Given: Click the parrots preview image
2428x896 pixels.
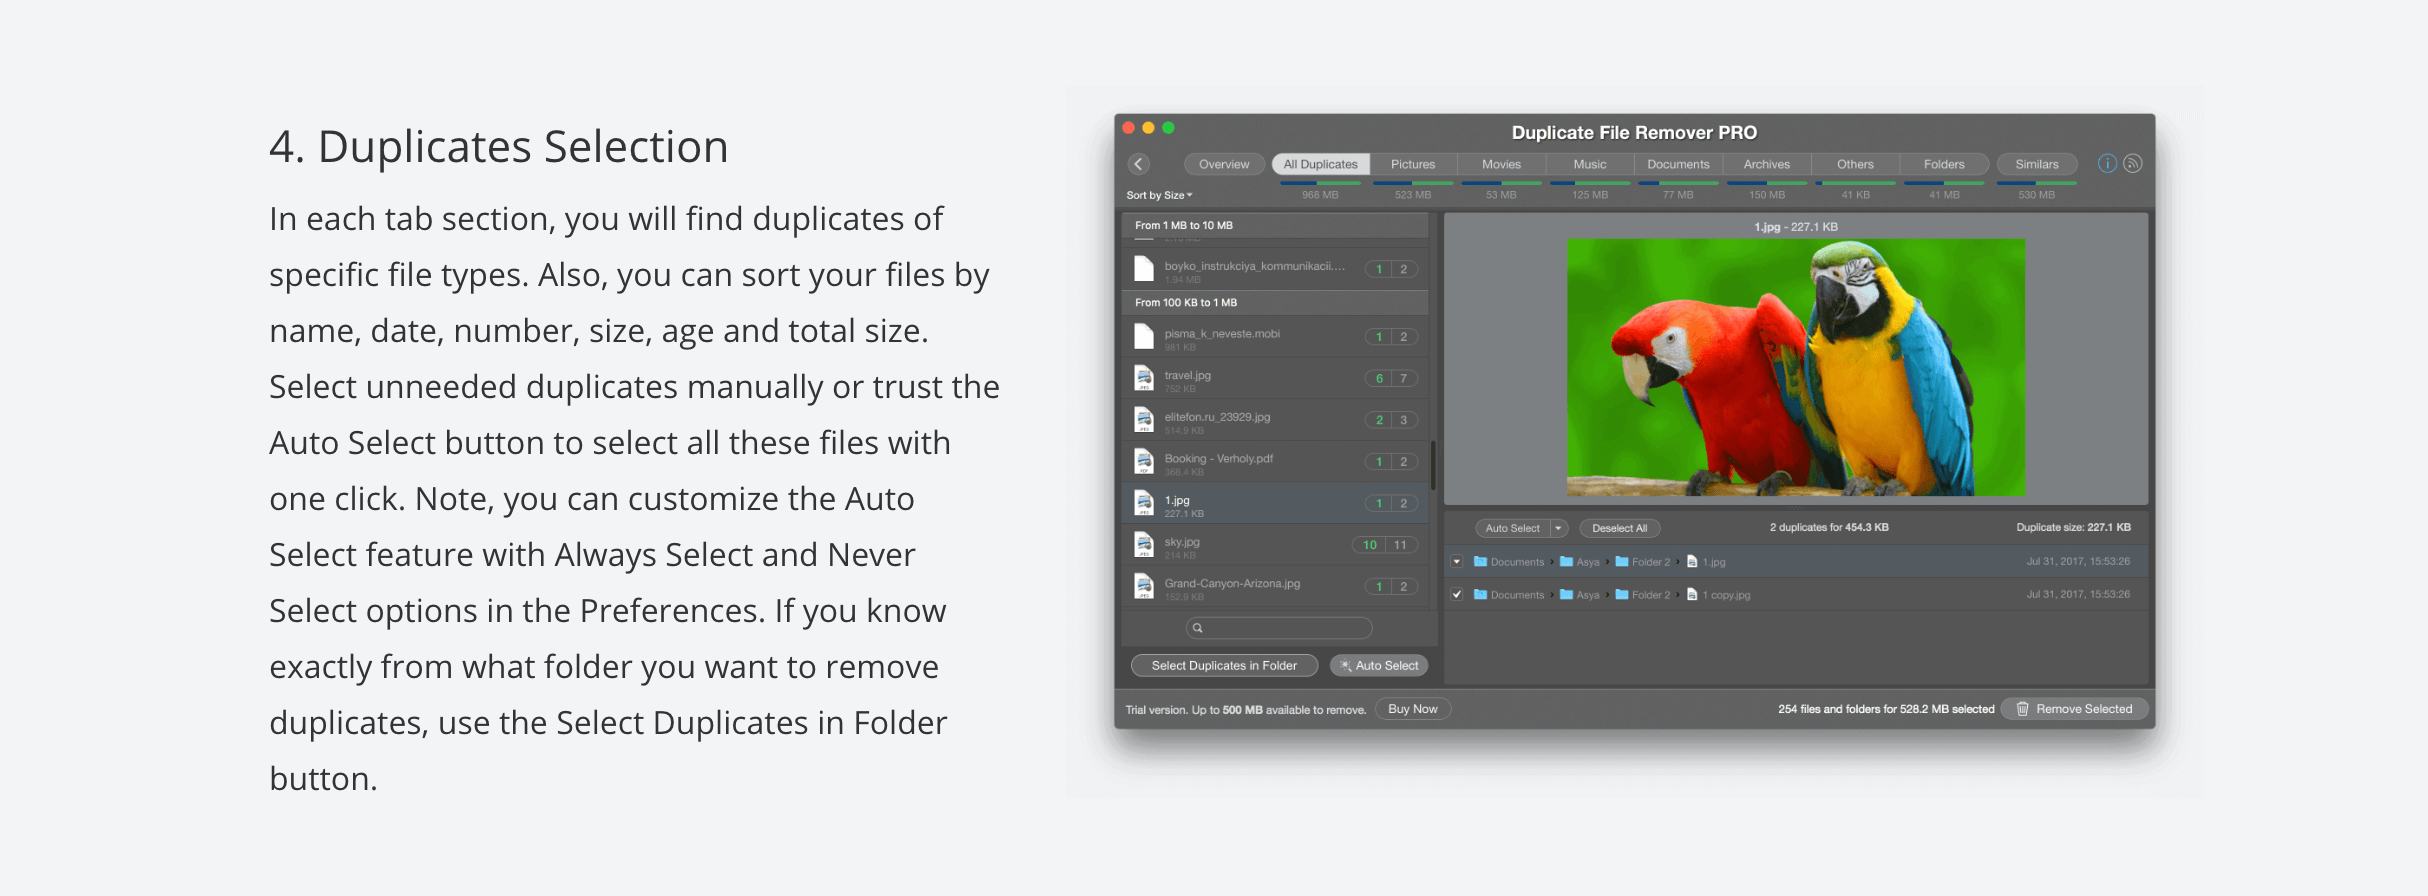Looking at the screenshot, I should tap(1796, 367).
